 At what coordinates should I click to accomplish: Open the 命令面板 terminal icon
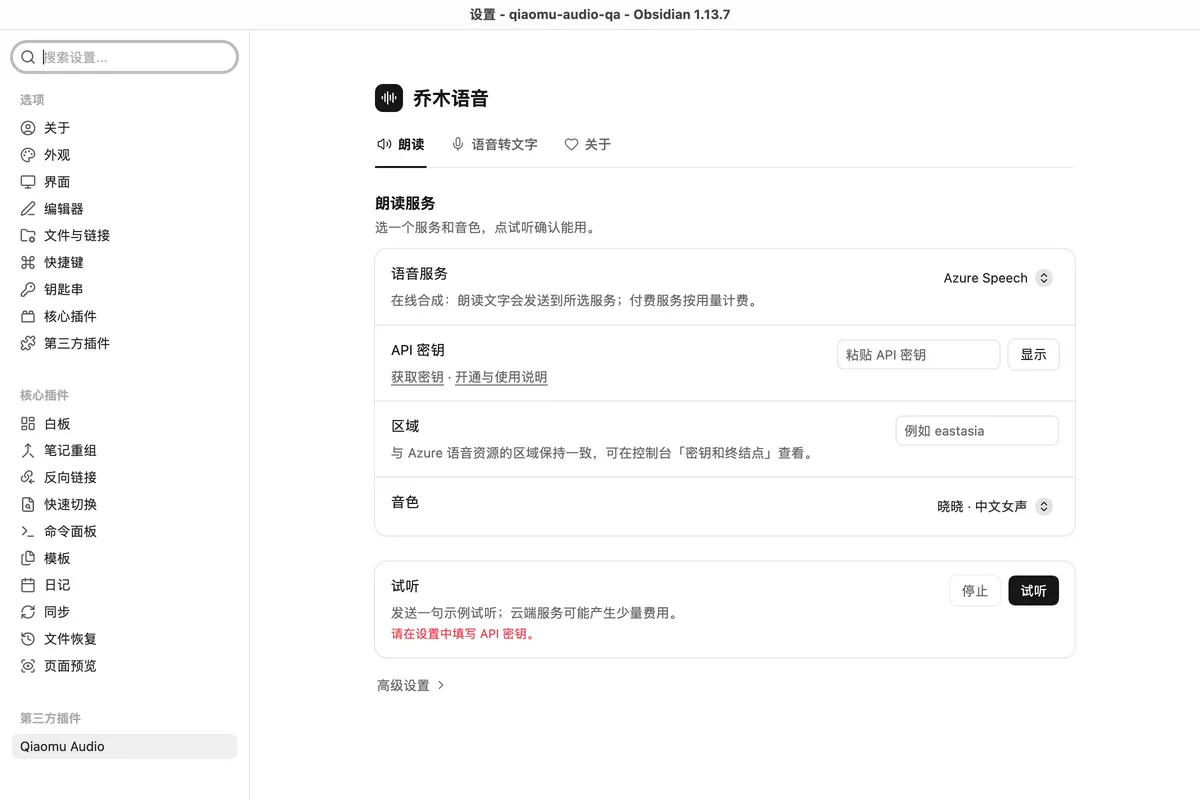pyautogui.click(x=28, y=532)
